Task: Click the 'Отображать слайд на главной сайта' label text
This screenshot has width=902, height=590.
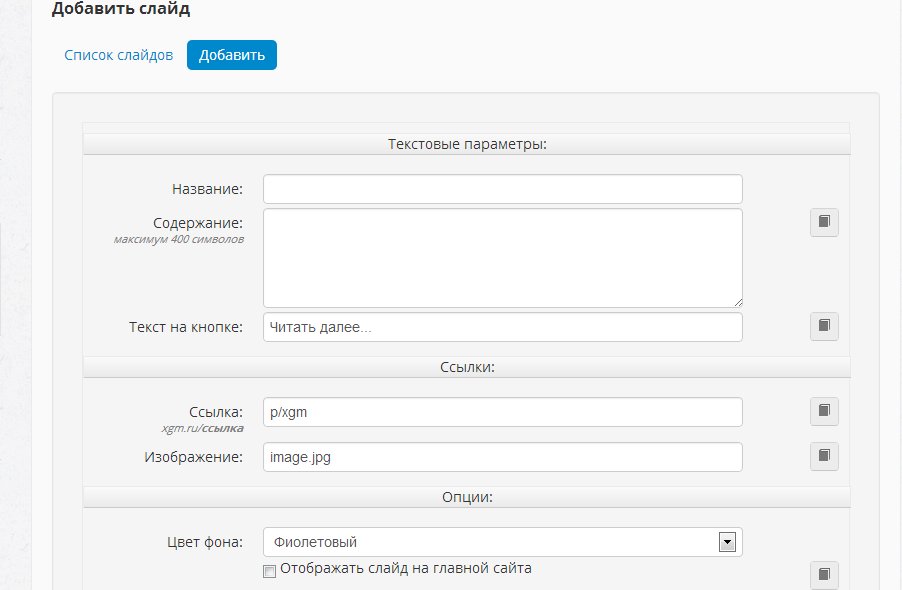Action: click(406, 569)
